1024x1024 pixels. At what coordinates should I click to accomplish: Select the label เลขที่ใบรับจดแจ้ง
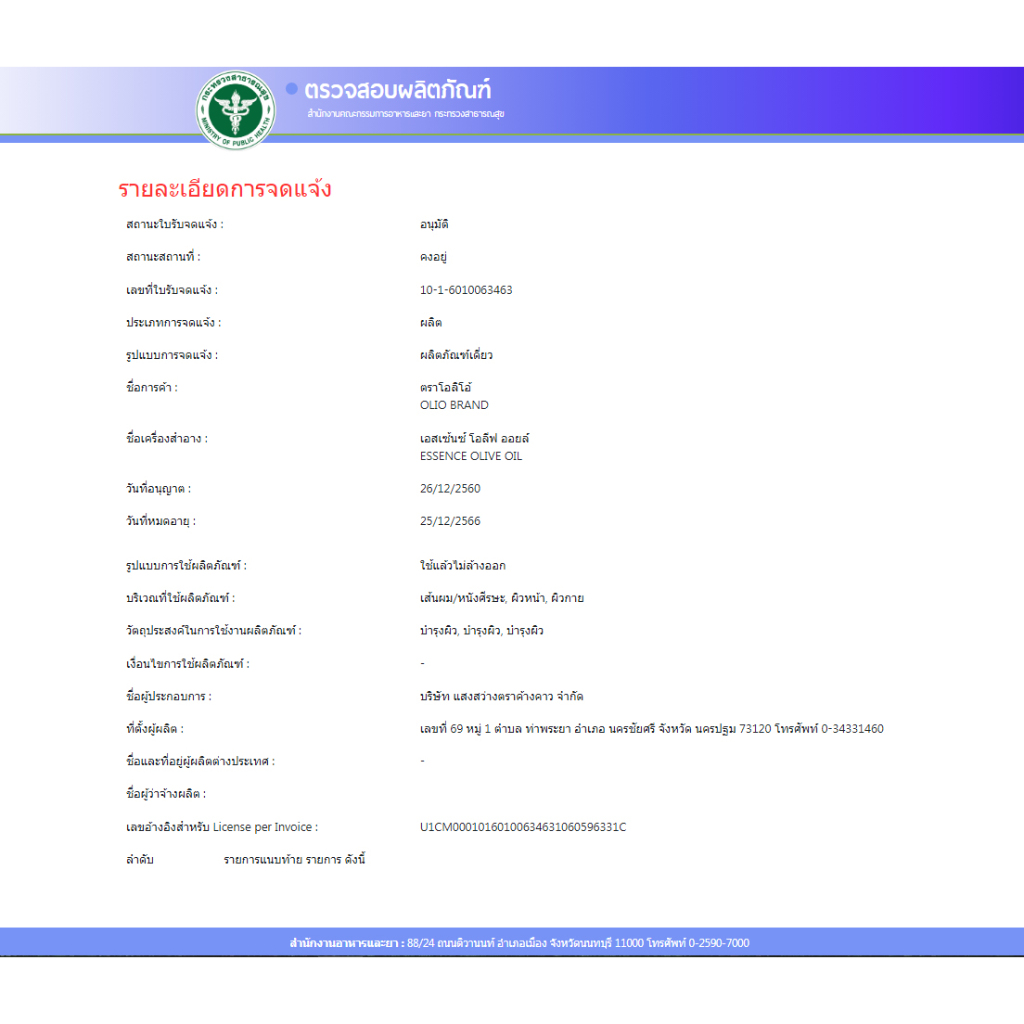pos(172,289)
